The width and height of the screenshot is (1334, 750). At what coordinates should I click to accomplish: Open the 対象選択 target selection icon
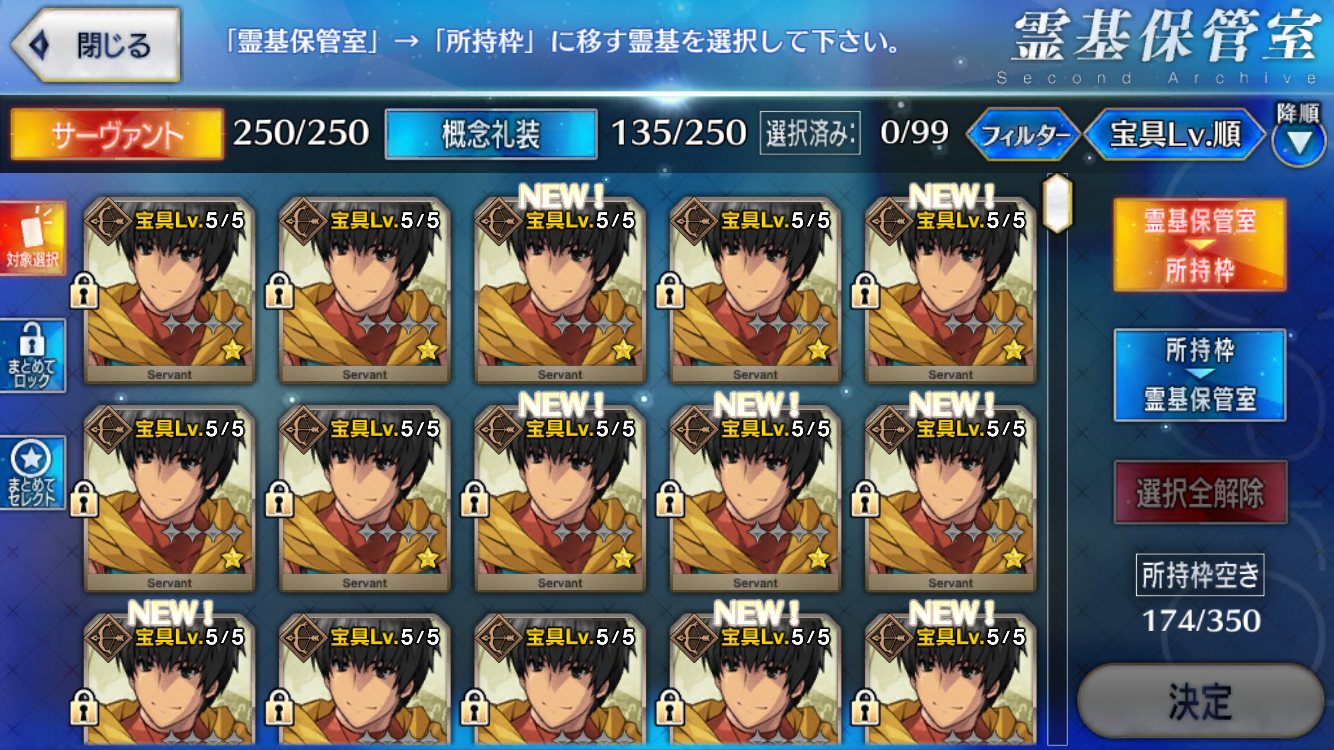click(x=34, y=238)
